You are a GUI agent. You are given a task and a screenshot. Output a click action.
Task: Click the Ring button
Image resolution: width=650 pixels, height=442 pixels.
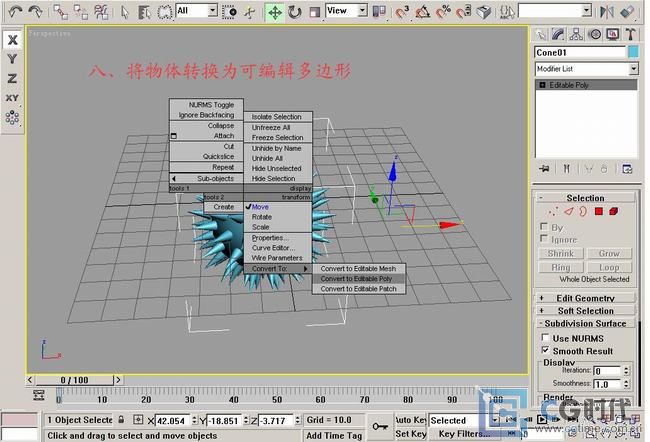tap(561, 267)
